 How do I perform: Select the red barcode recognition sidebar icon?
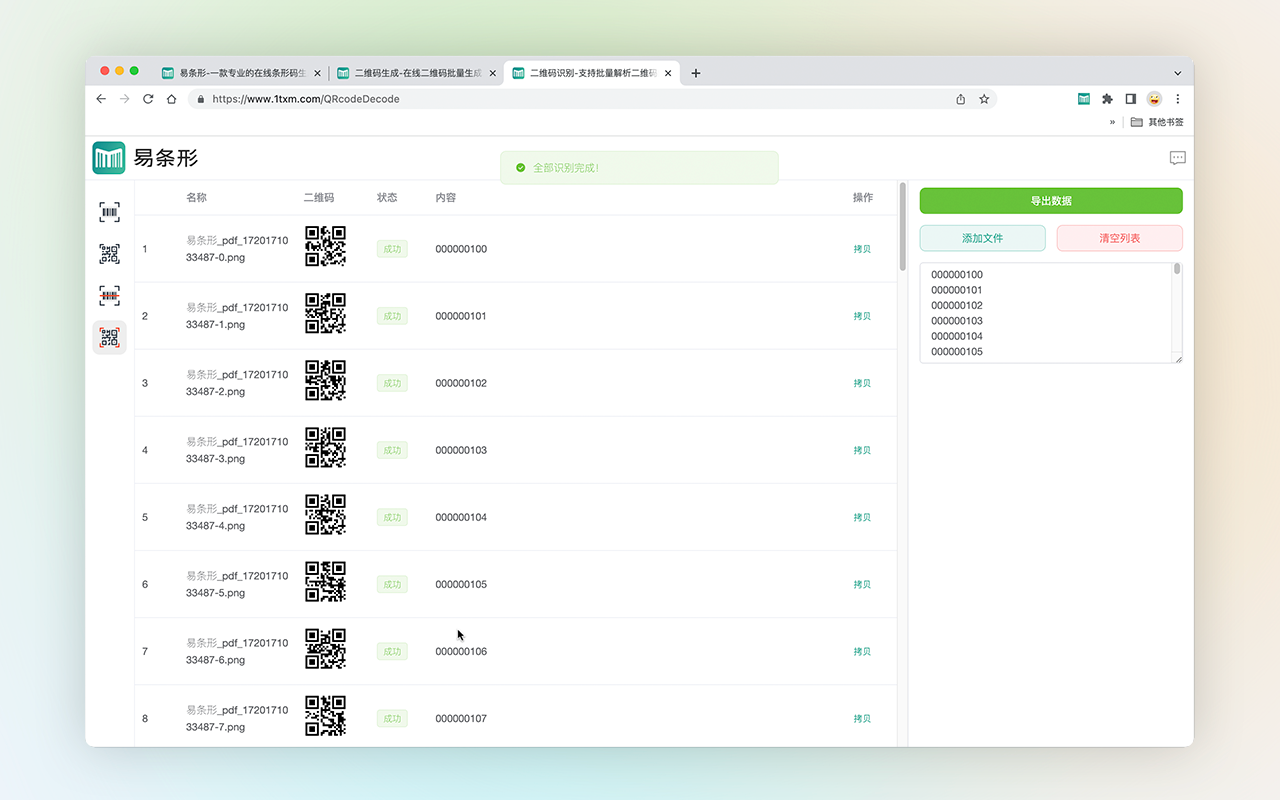click(109, 296)
